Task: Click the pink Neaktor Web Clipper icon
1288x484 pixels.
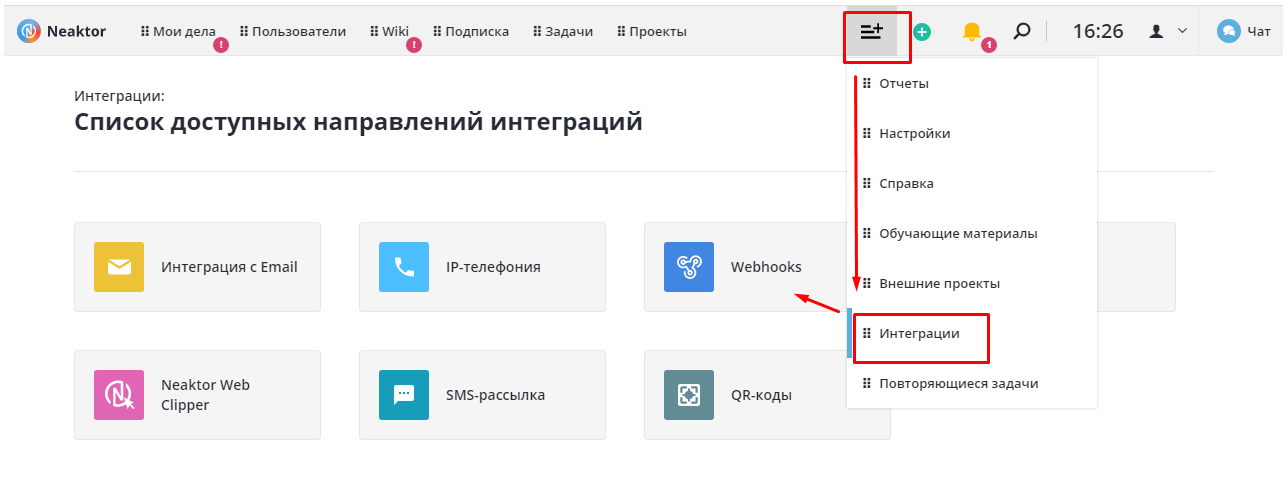Action: [119, 395]
